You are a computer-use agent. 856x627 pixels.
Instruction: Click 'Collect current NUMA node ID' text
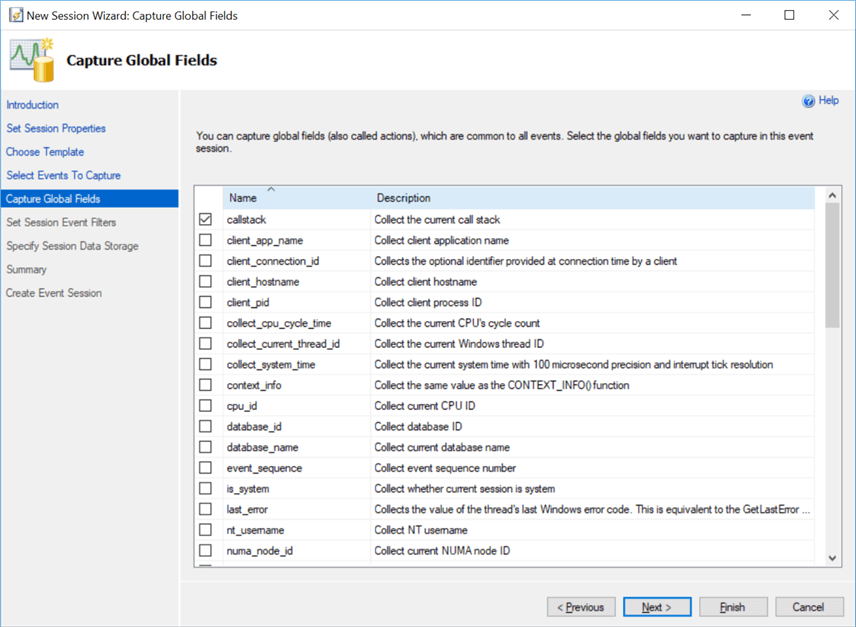point(442,551)
